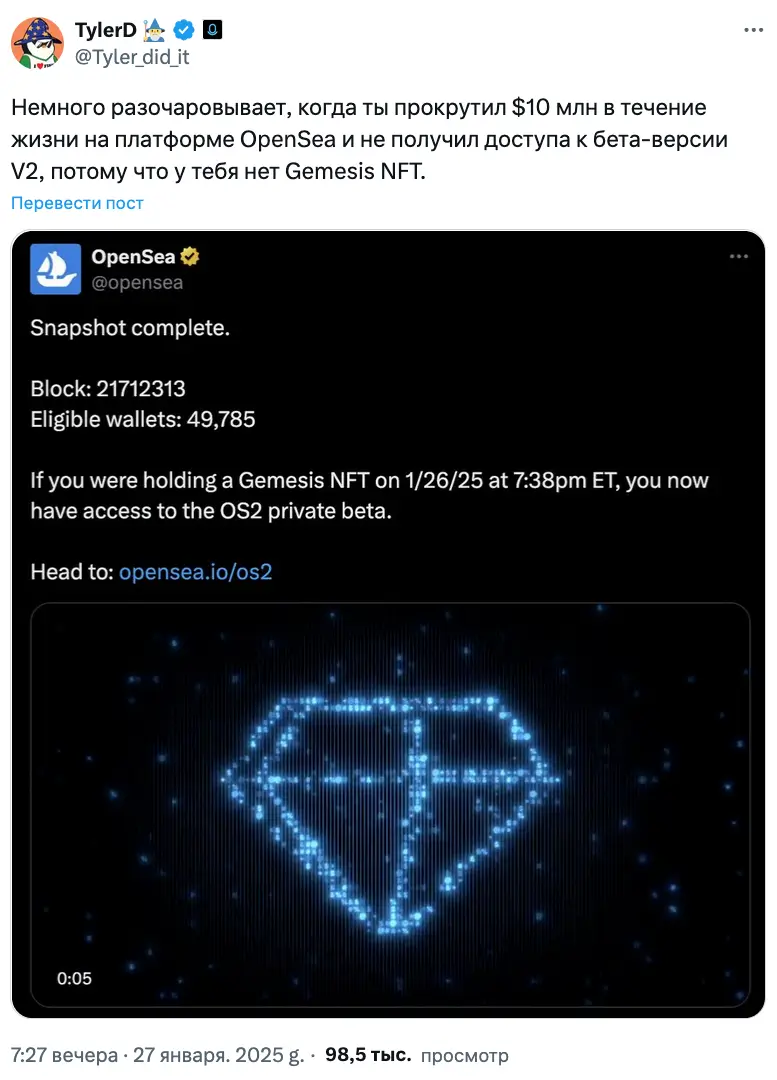The height and width of the screenshot is (1080, 777).
Task: Open the @opensea handle
Action: coord(137,282)
